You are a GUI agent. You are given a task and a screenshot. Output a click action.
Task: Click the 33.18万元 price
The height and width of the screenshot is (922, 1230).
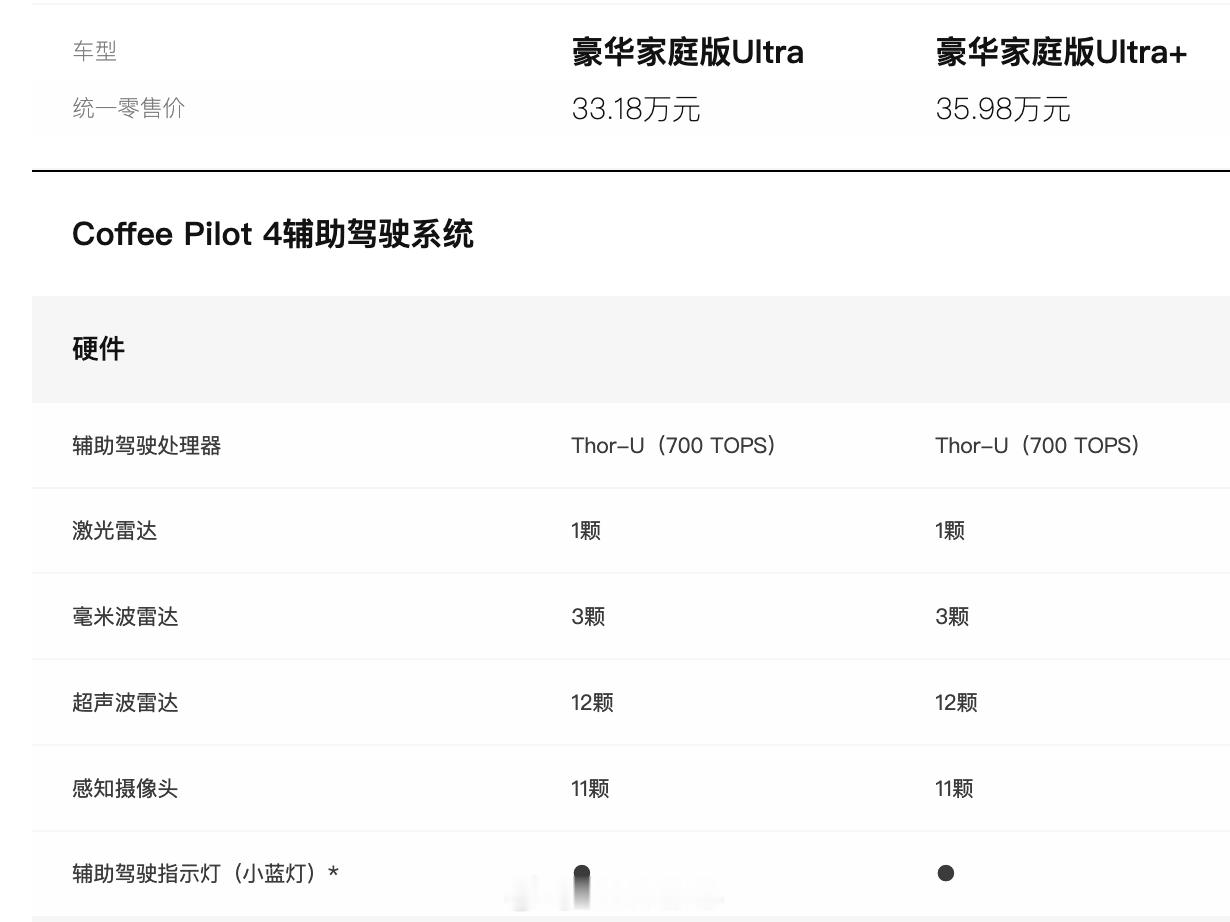[636, 109]
